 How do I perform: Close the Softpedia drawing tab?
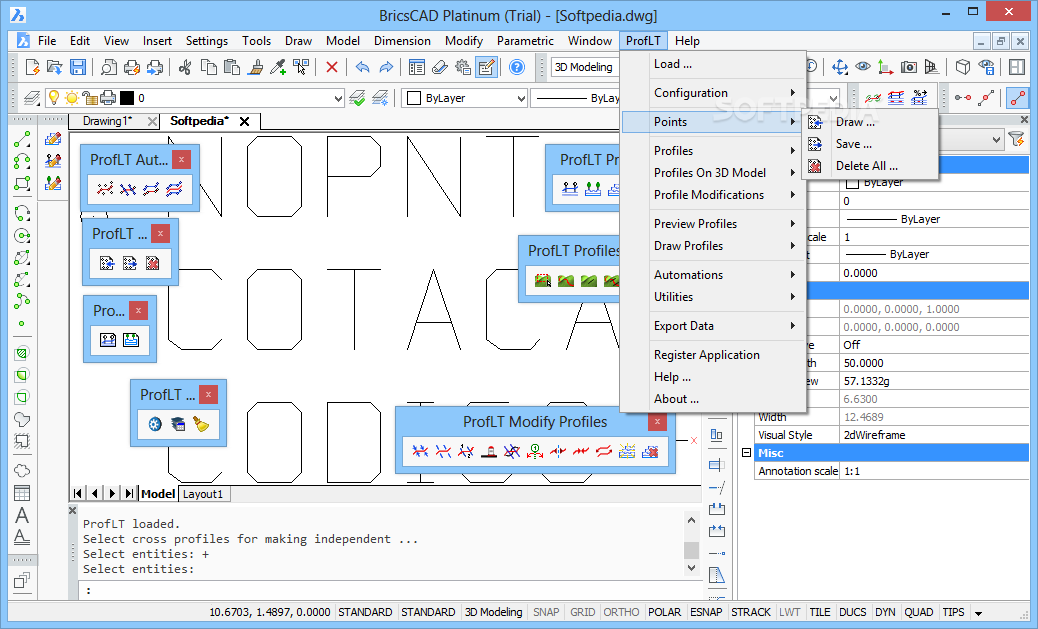coord(244,121)
